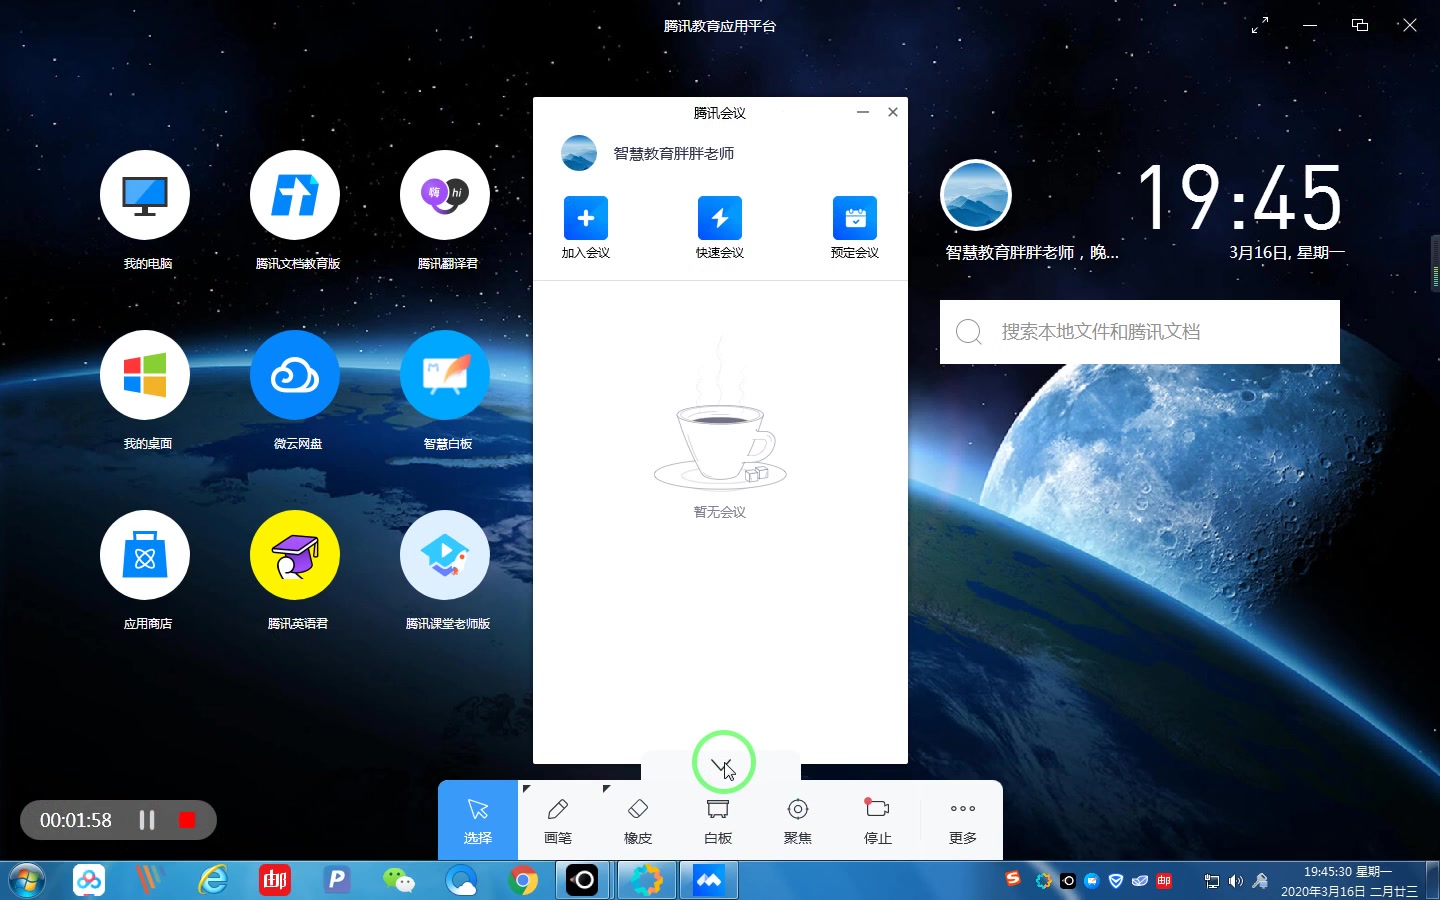Collapse the toolbar with down chevron
The image size is (1440, 900).
tap(721, 766)
